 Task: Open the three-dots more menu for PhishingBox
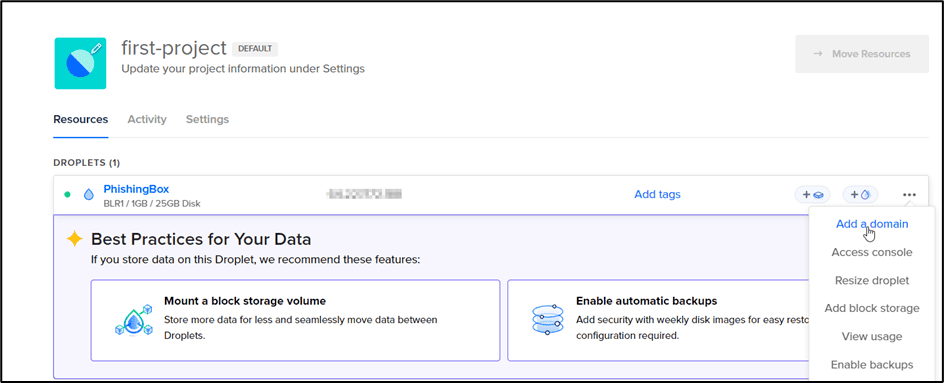point(909,195)
